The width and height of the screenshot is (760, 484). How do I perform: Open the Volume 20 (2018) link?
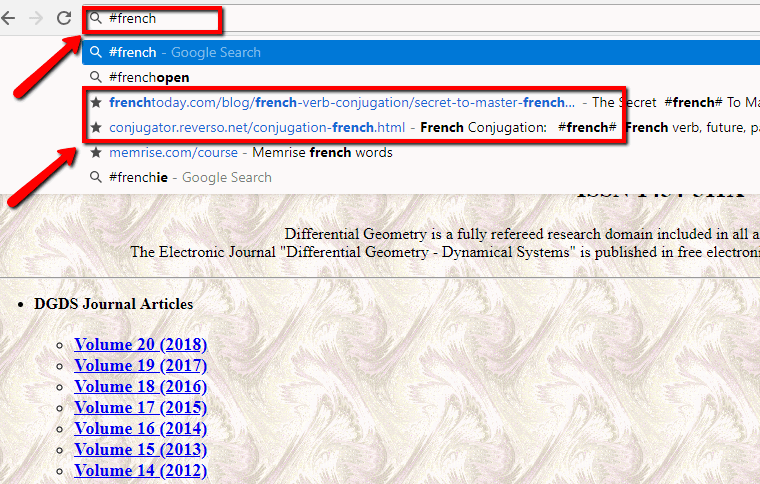141,344
